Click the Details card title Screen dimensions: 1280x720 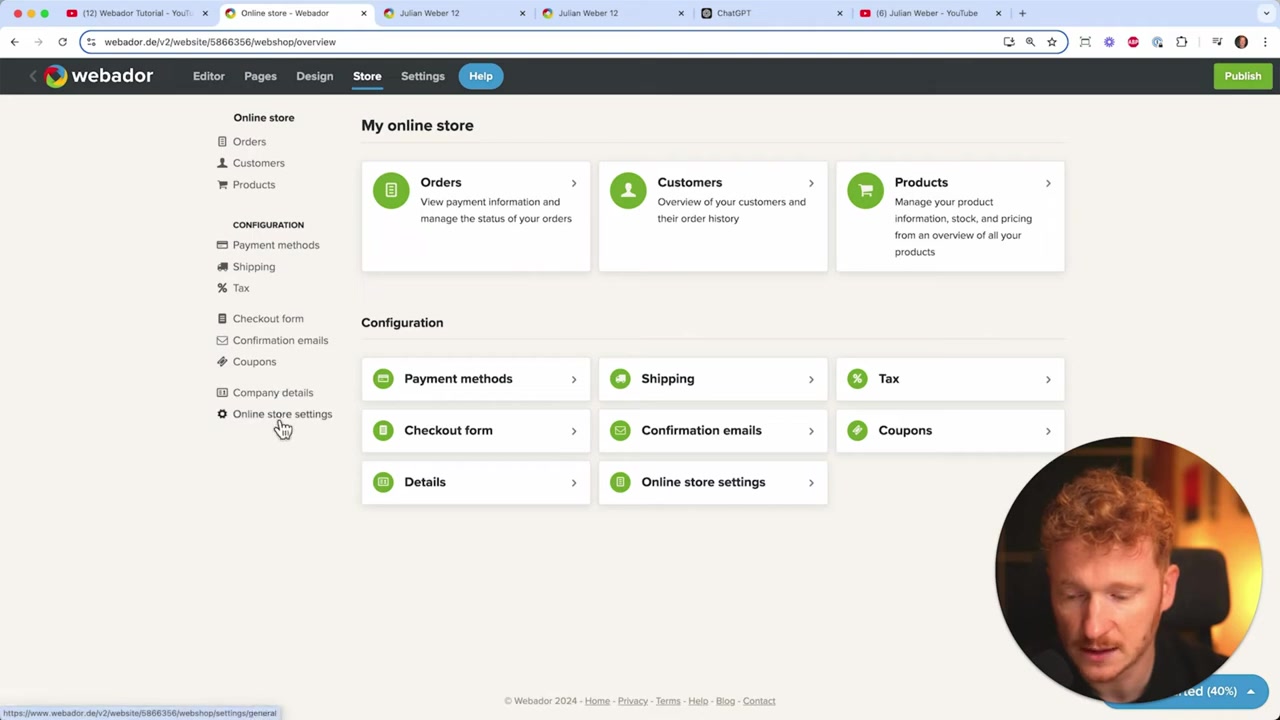click(x=425, y=482)
